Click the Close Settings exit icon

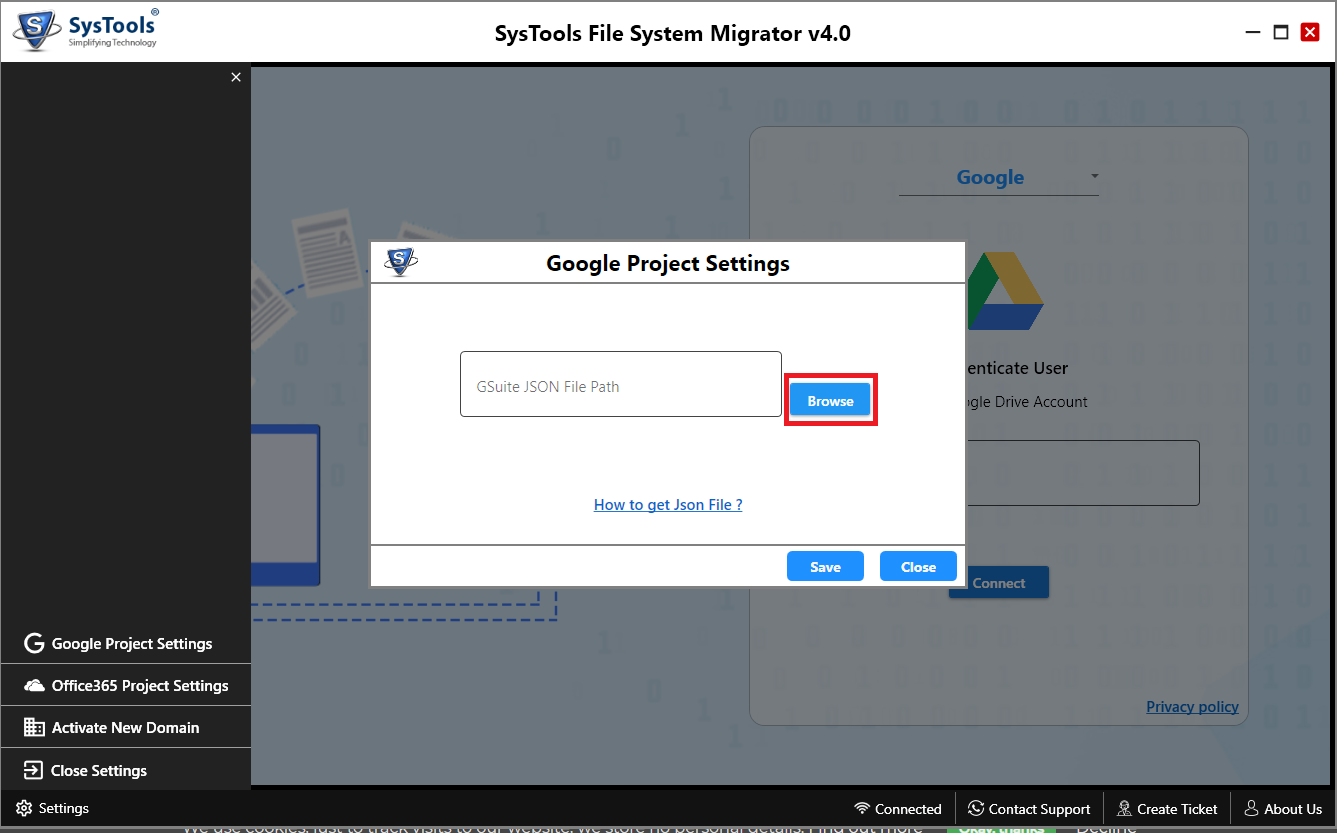point(34,770)
